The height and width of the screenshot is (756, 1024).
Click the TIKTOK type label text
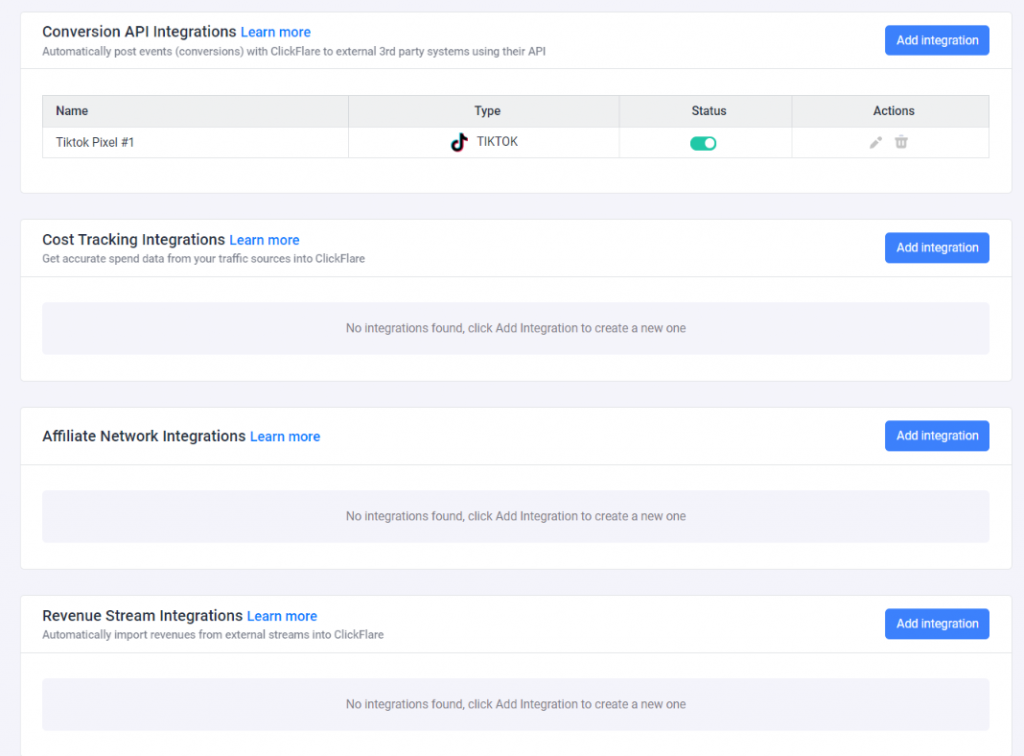497,141
